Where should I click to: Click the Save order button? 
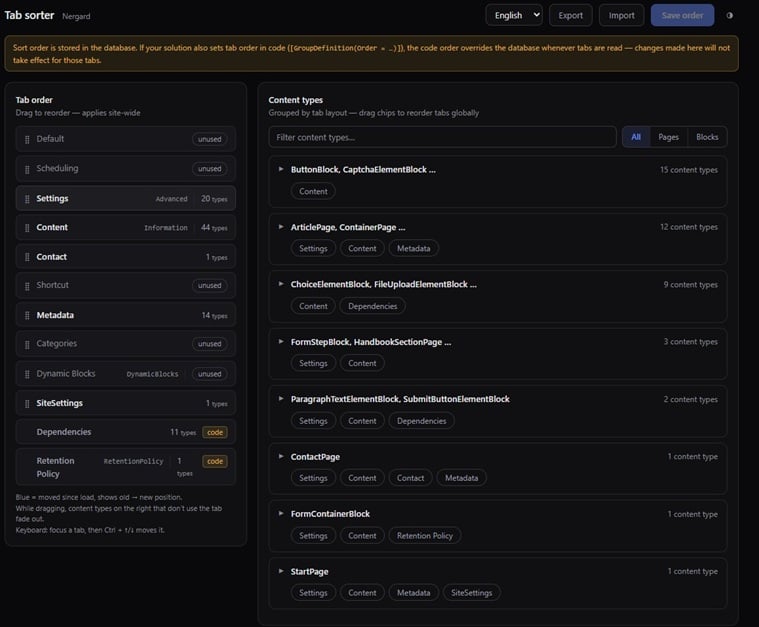click(x=682, y=15)
